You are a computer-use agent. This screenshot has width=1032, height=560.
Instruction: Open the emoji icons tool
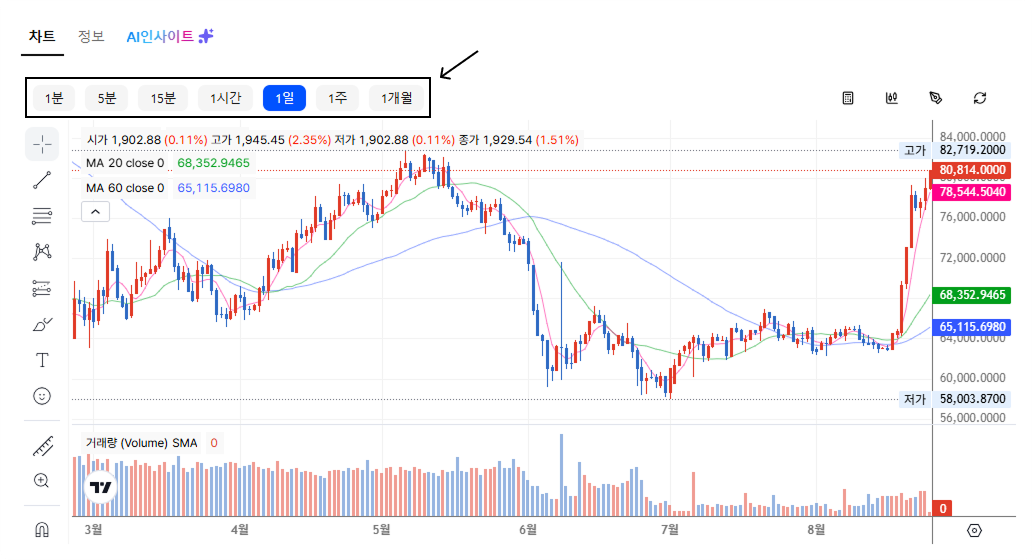tap(42, 396)
